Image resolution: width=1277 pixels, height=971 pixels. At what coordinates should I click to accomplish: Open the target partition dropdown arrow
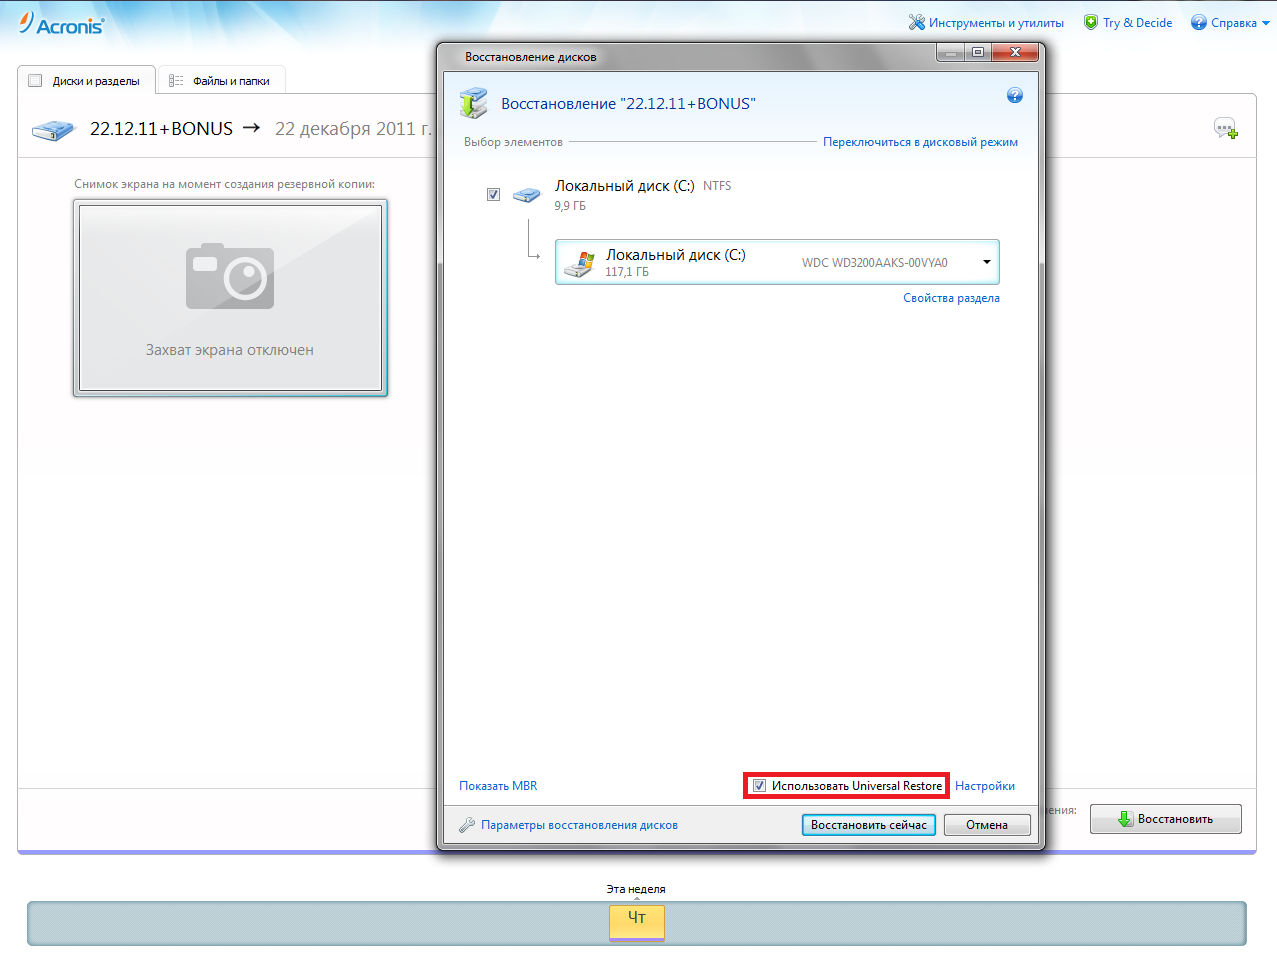click(987, 262)
